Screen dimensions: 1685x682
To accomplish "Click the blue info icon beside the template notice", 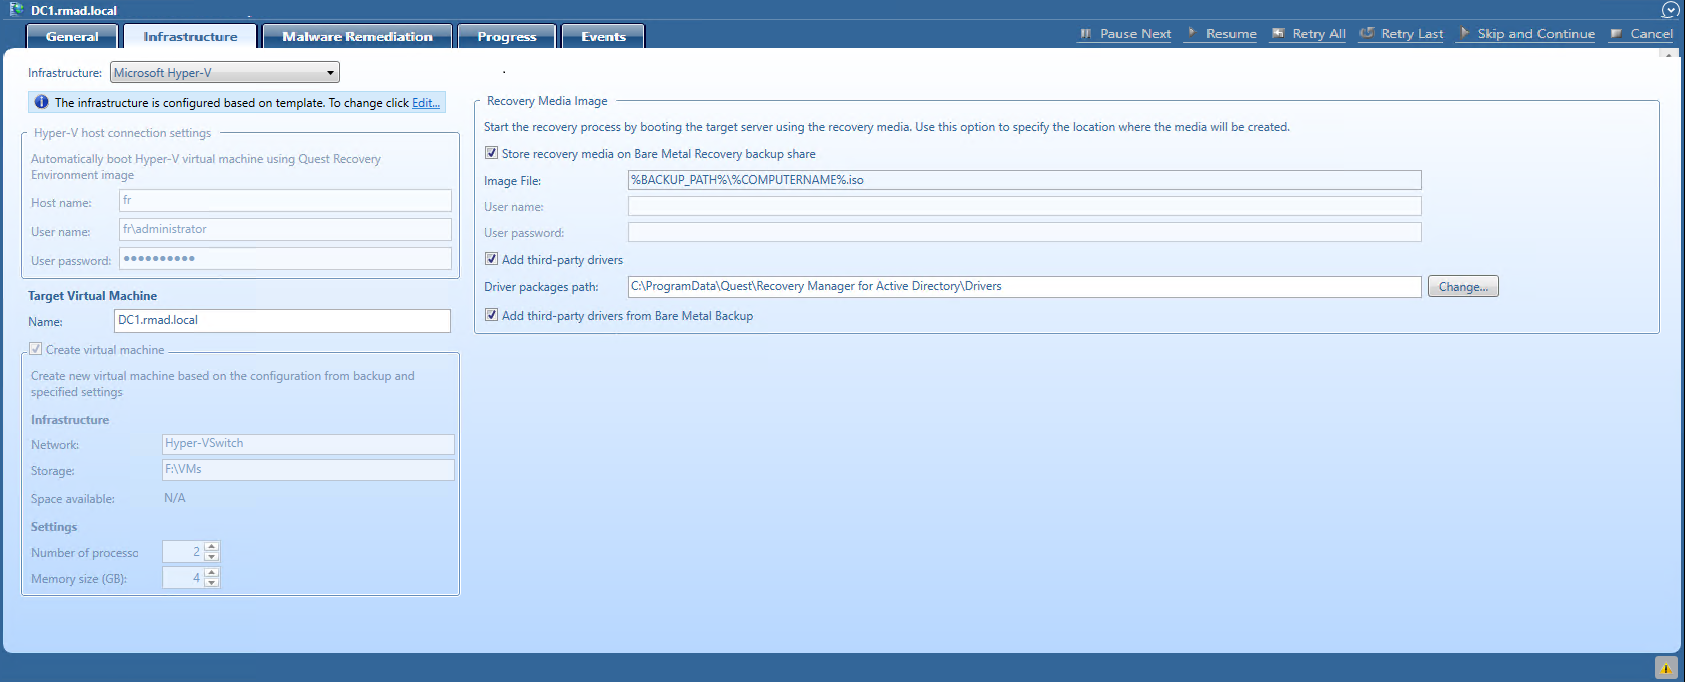I will (x=41, y=102).
